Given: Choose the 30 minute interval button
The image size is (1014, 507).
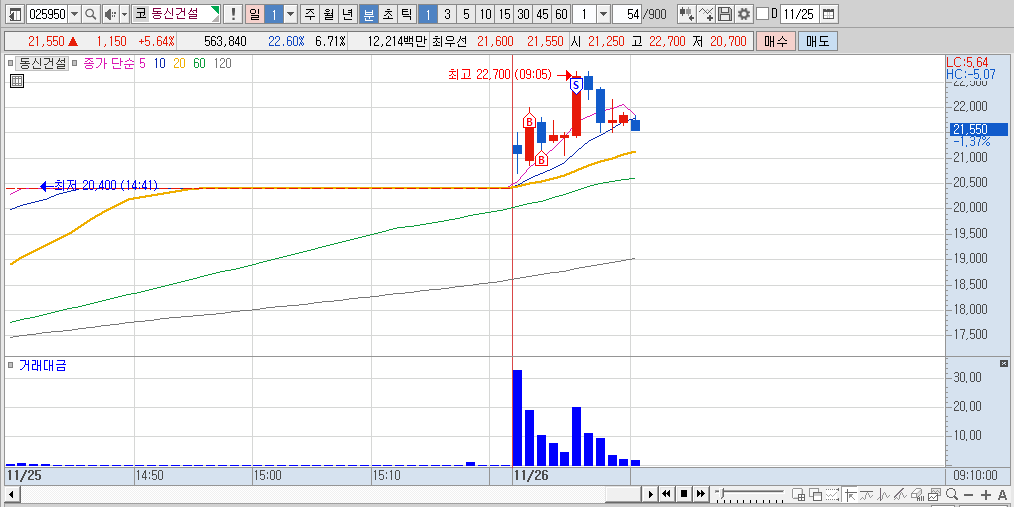Looking at the screenshot, I should click(x=524, y=14).
